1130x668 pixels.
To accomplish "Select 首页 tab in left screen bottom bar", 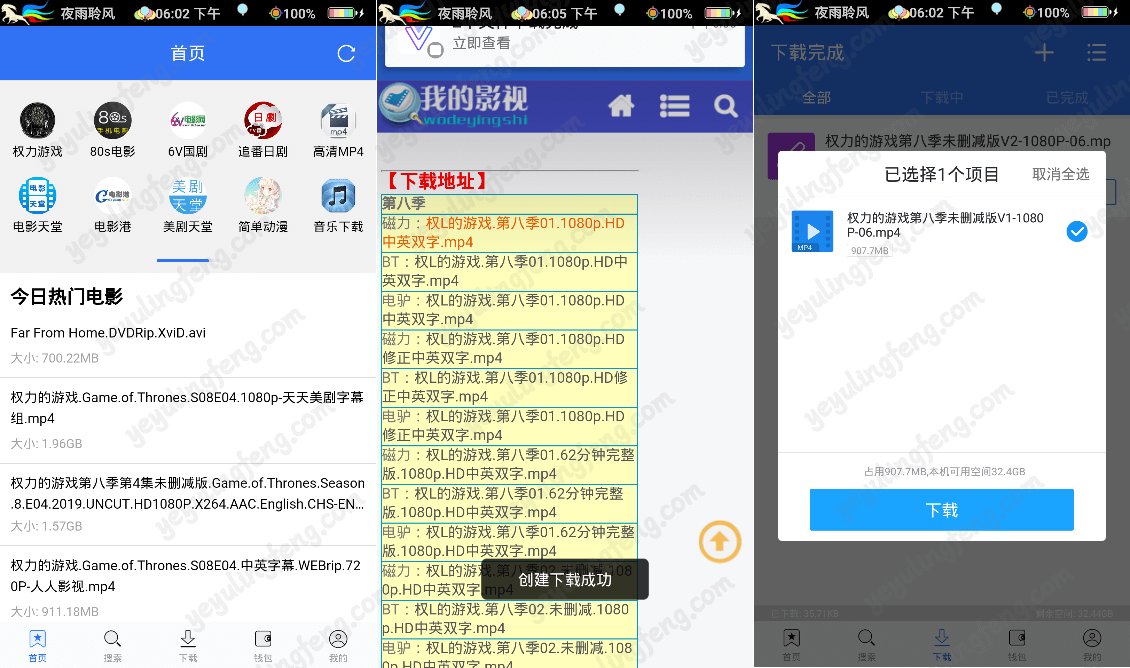I will click(37, 646).
